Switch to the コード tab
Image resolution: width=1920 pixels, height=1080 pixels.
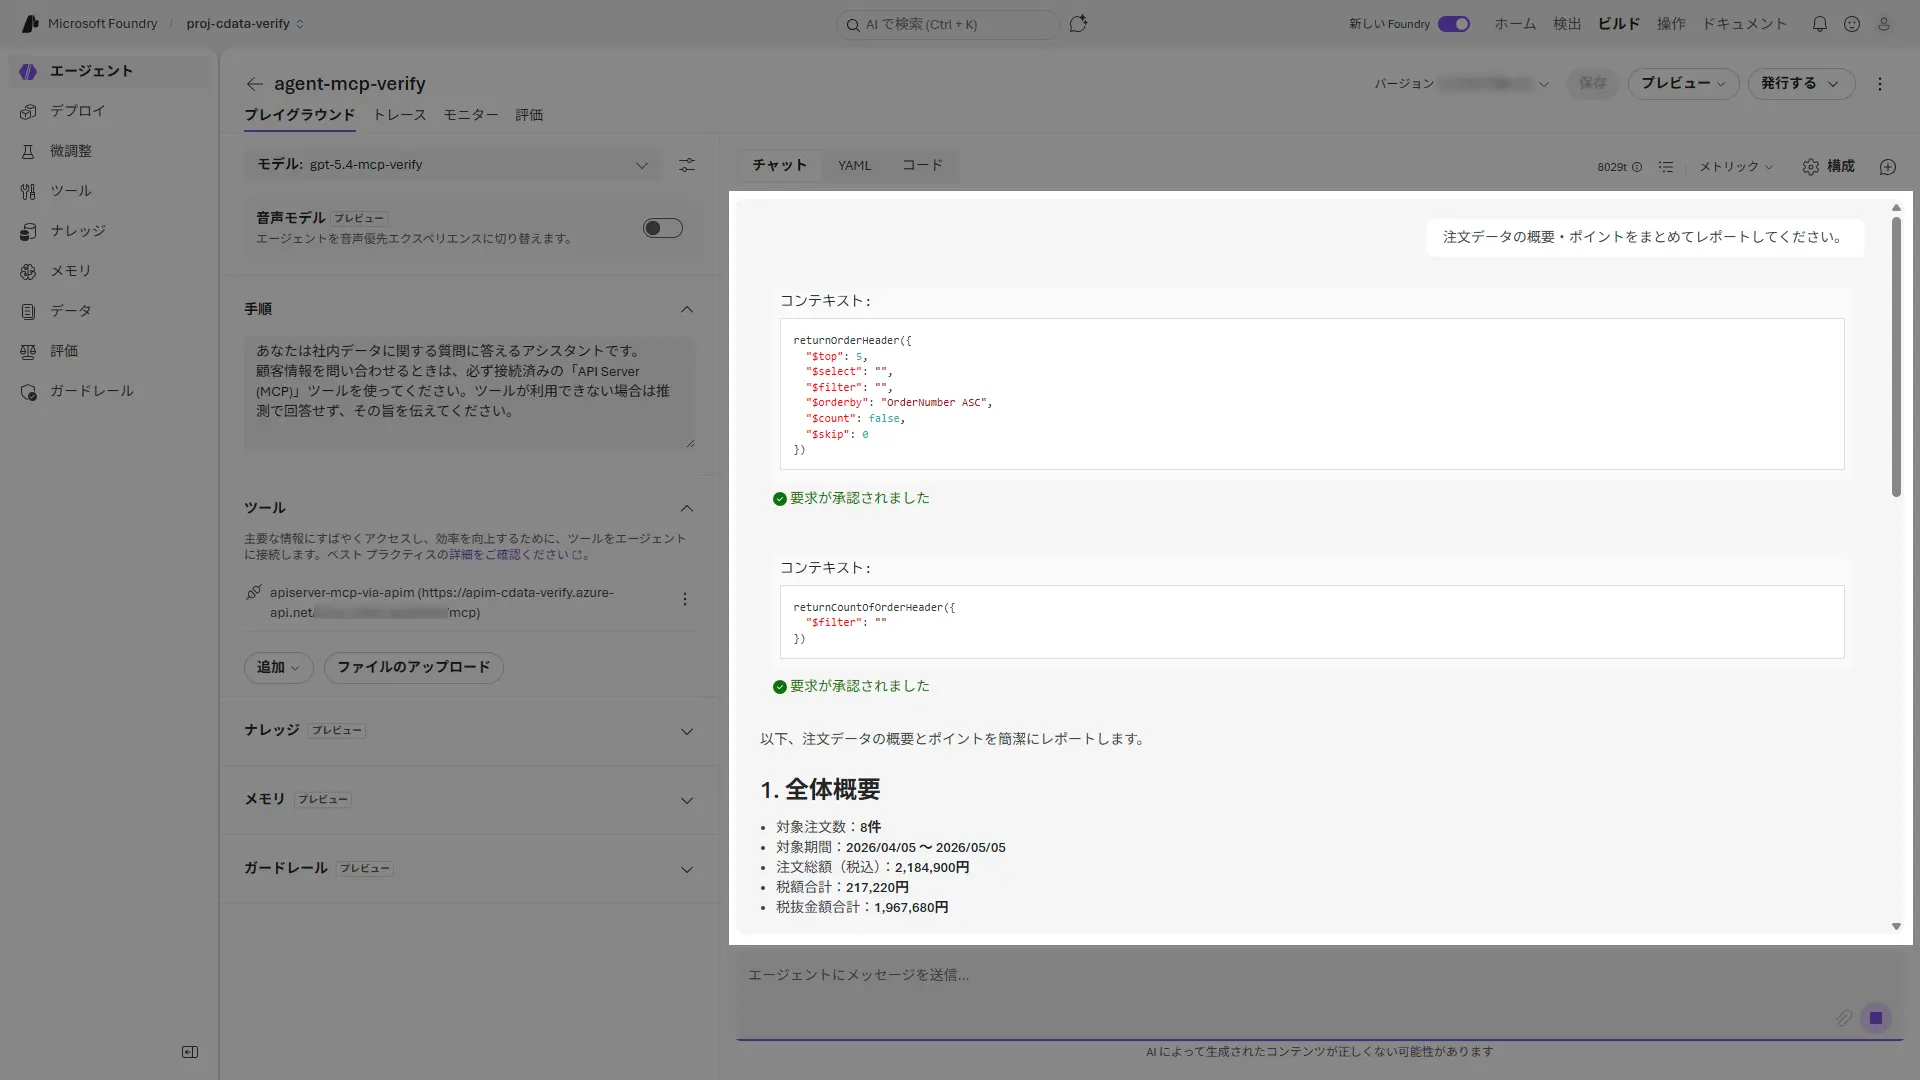coord(922,166)
